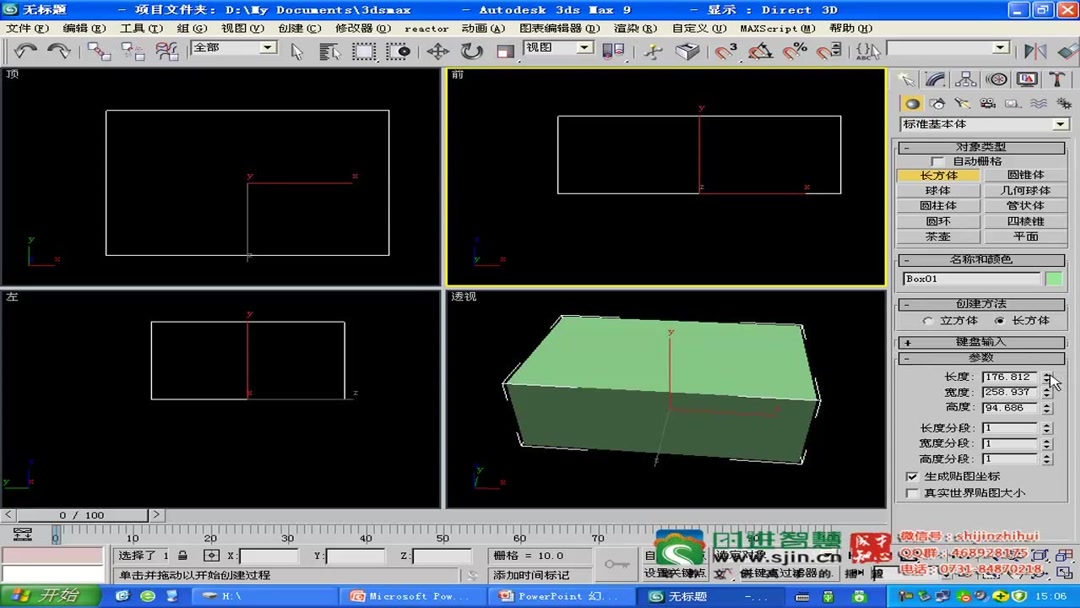The width and height of the screenshot is (1080, 608).
Task: Click the 圆锥体 primitive button
Action: point(1026,174)
